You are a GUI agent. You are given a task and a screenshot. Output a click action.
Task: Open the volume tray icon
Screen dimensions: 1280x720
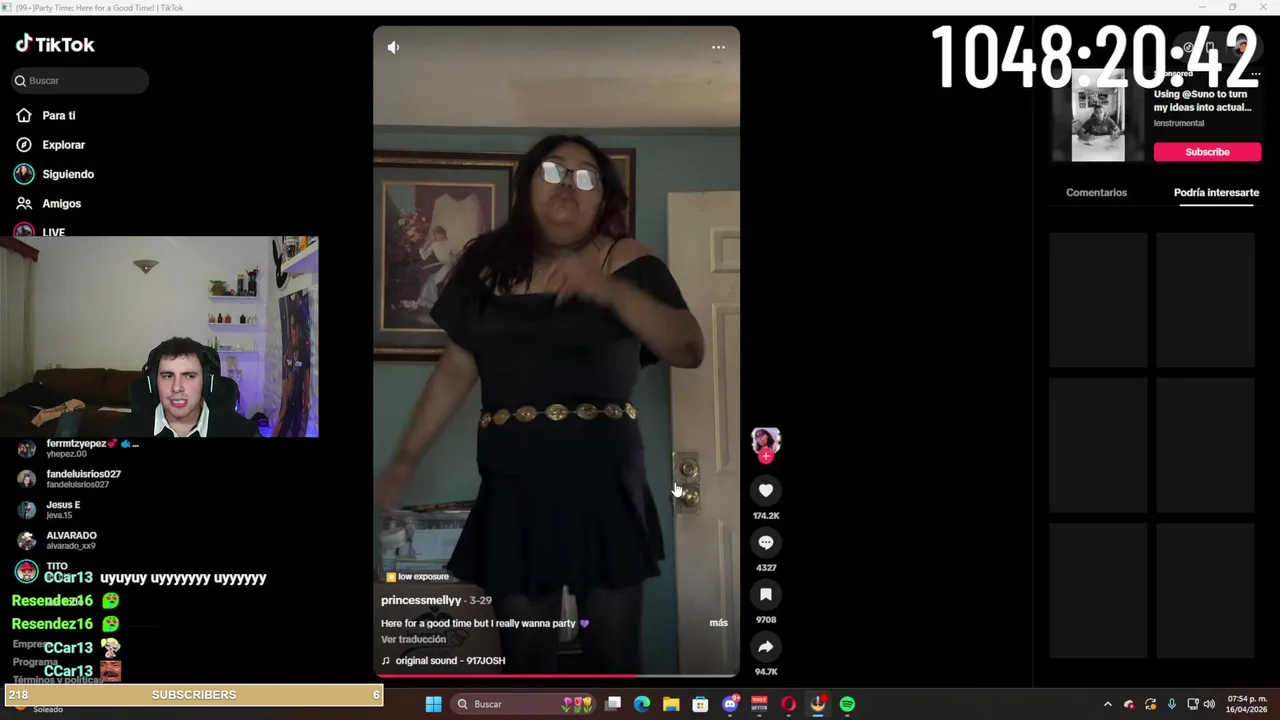[x=1209, y=704]
